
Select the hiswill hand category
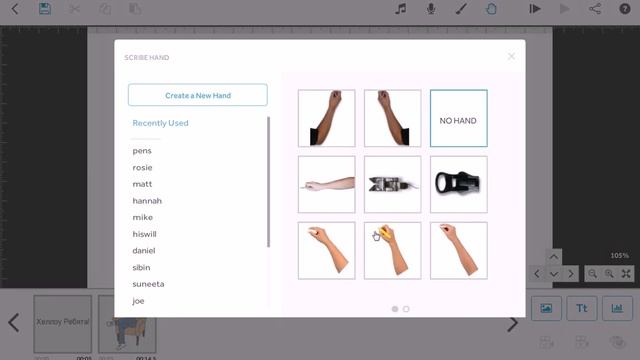[144, 234]
